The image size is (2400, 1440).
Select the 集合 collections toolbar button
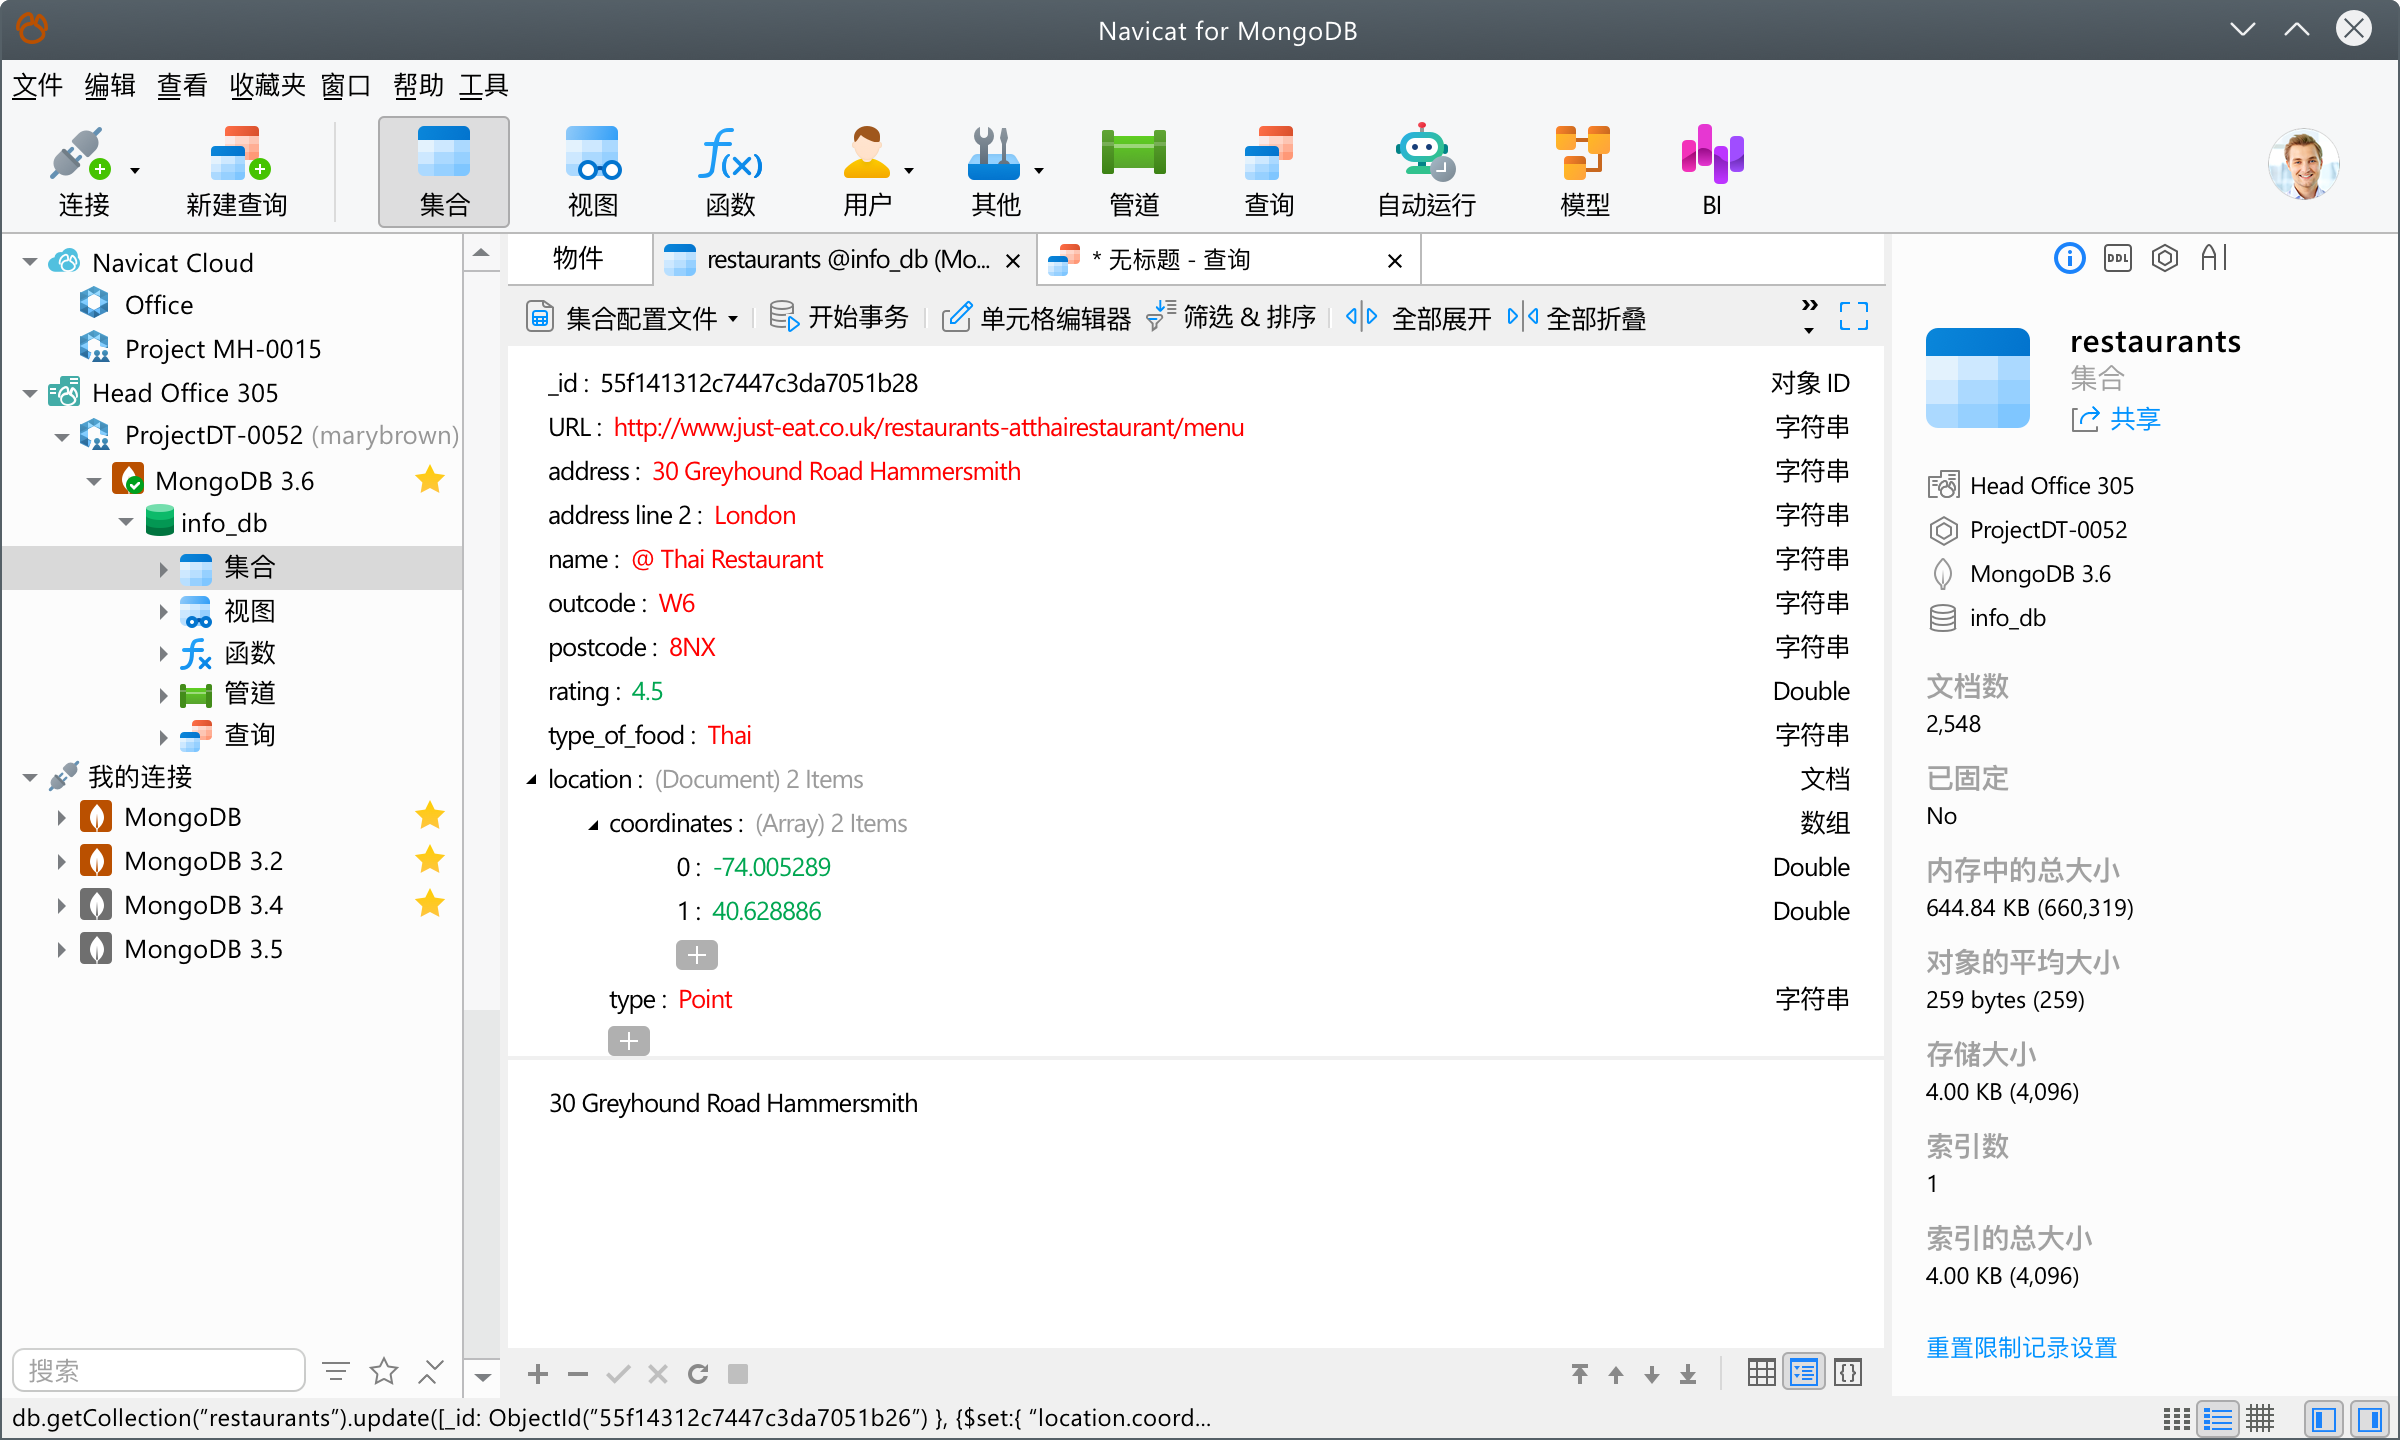pyautogui.click(x=444, y=172)
